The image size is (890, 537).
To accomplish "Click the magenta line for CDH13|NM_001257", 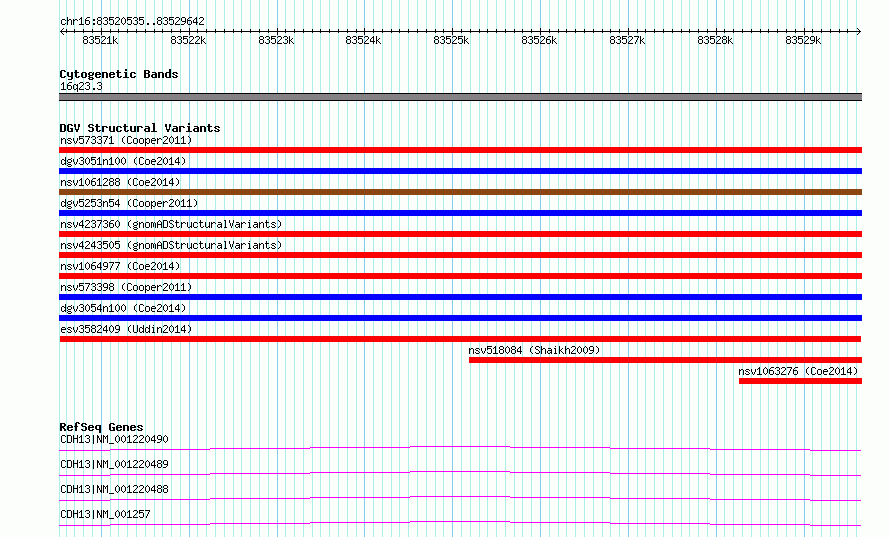I will pos(460,523).
